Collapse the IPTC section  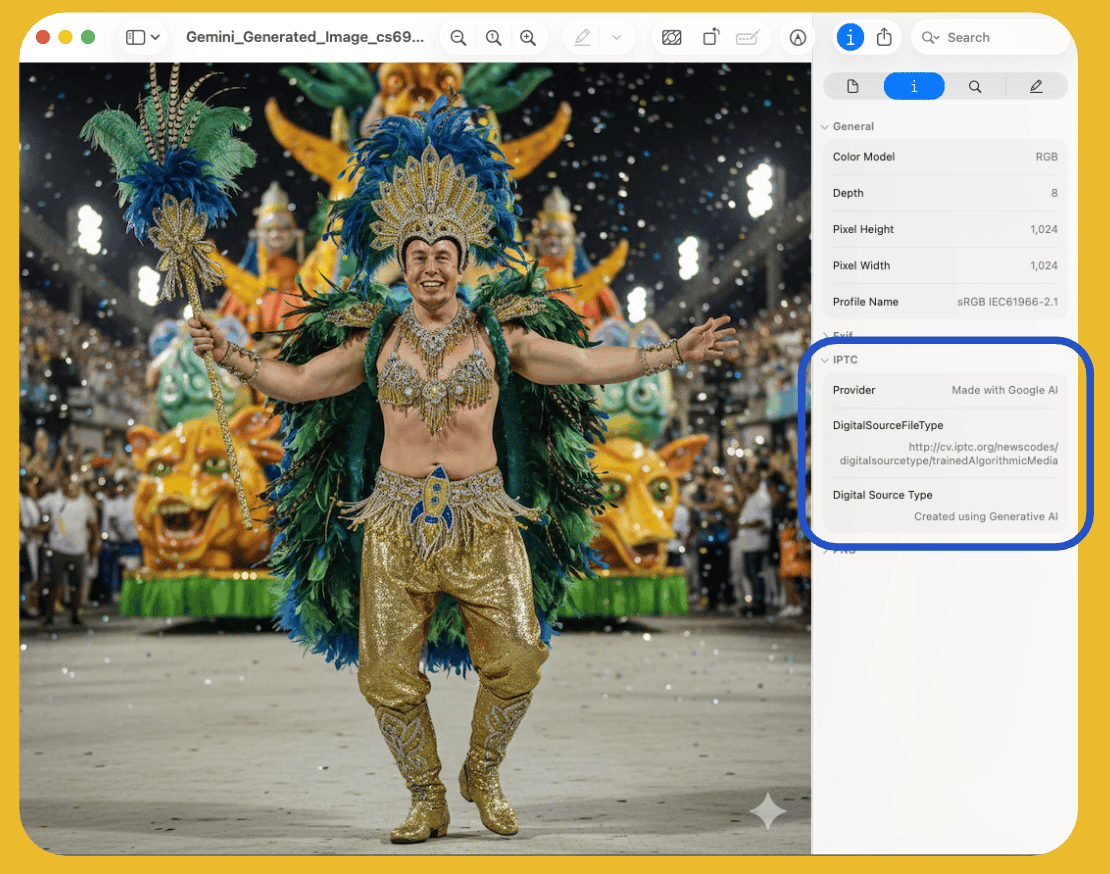tap(825, 360)
